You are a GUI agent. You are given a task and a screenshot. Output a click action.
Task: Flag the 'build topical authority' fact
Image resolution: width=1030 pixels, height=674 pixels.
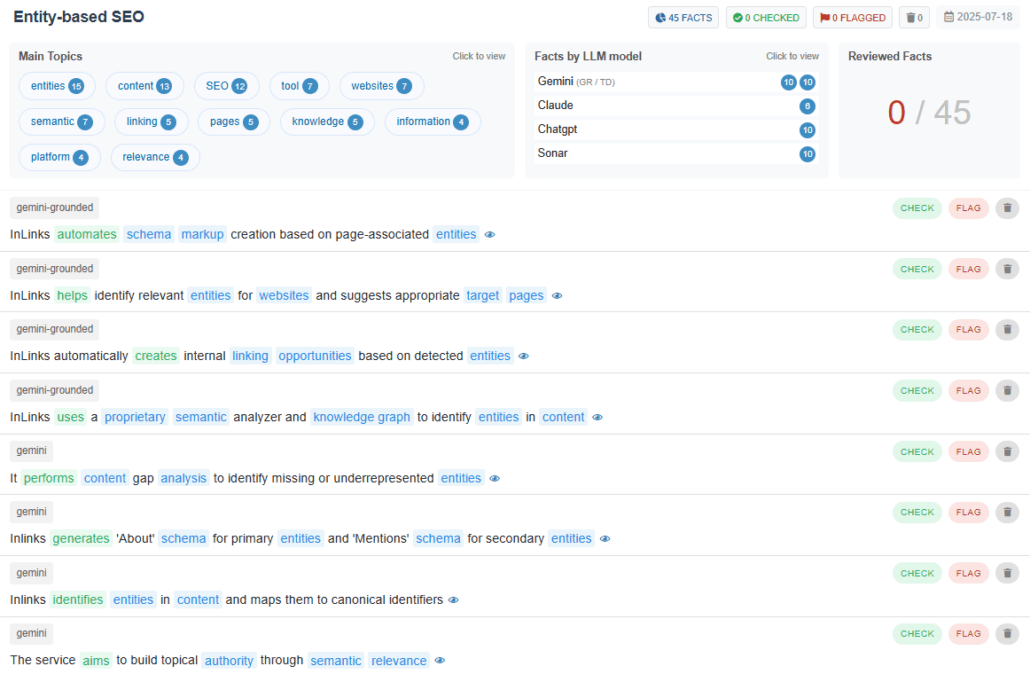coord(968,633)
